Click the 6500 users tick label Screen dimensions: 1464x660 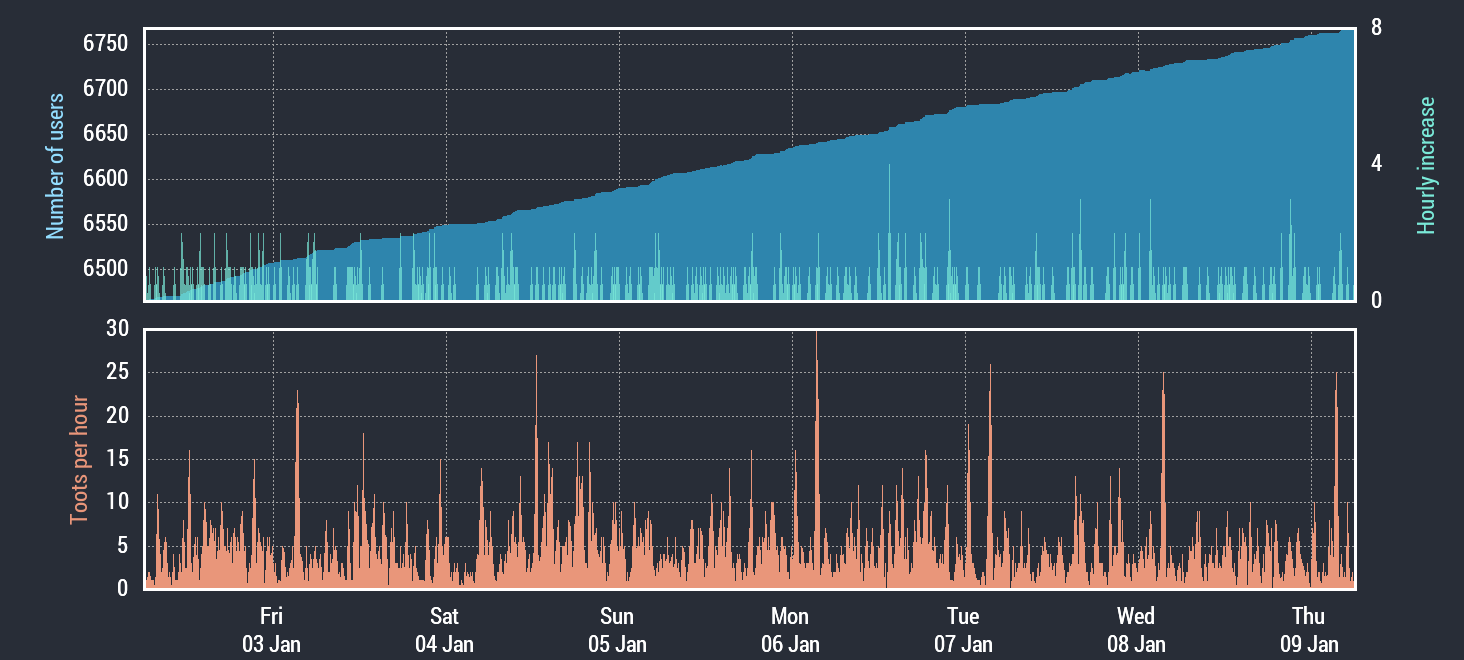[105, 269]
